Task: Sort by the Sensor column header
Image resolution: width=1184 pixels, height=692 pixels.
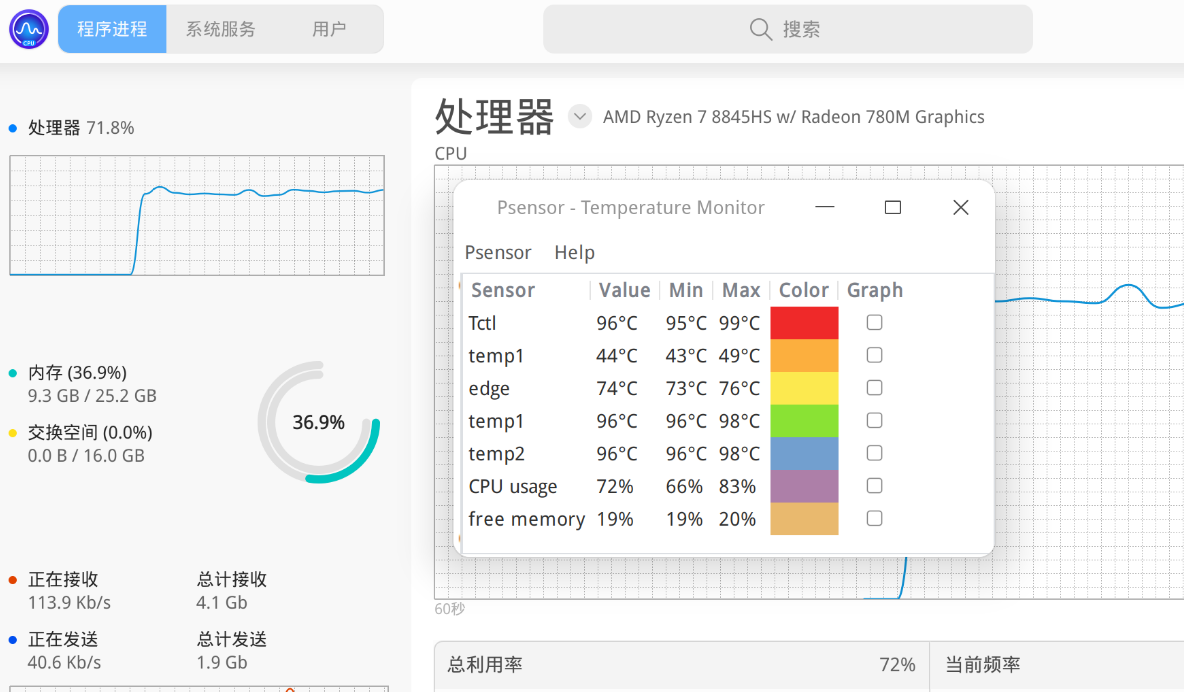Action: tap(503, 290)
